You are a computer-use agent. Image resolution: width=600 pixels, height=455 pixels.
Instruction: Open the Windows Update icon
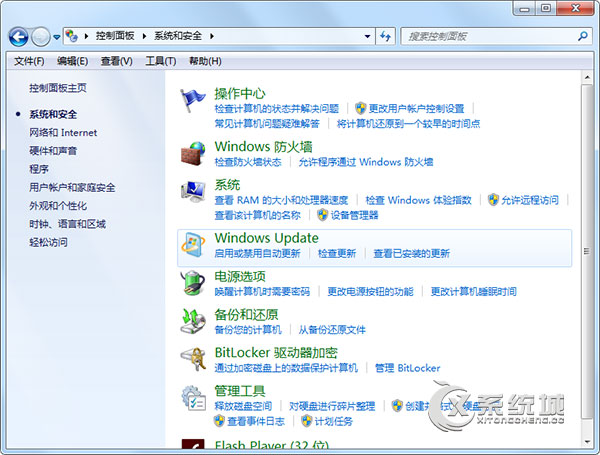(193, 245)
